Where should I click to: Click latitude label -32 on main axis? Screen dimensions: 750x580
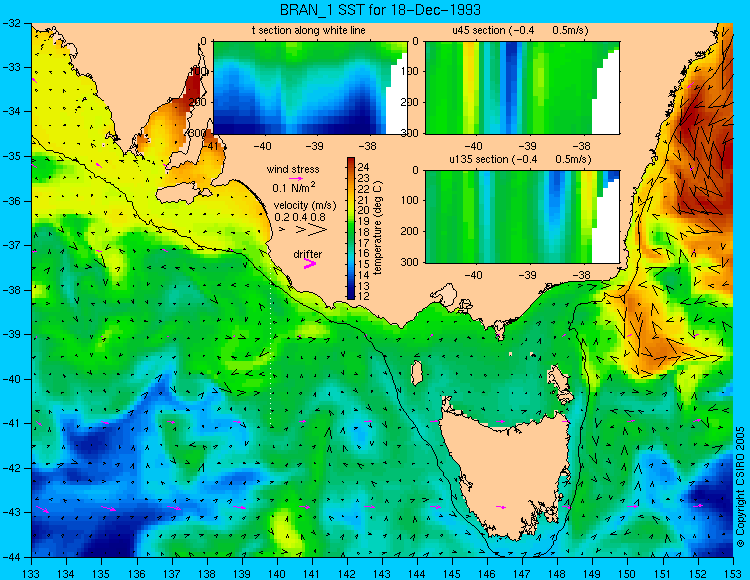pos(13,22)
